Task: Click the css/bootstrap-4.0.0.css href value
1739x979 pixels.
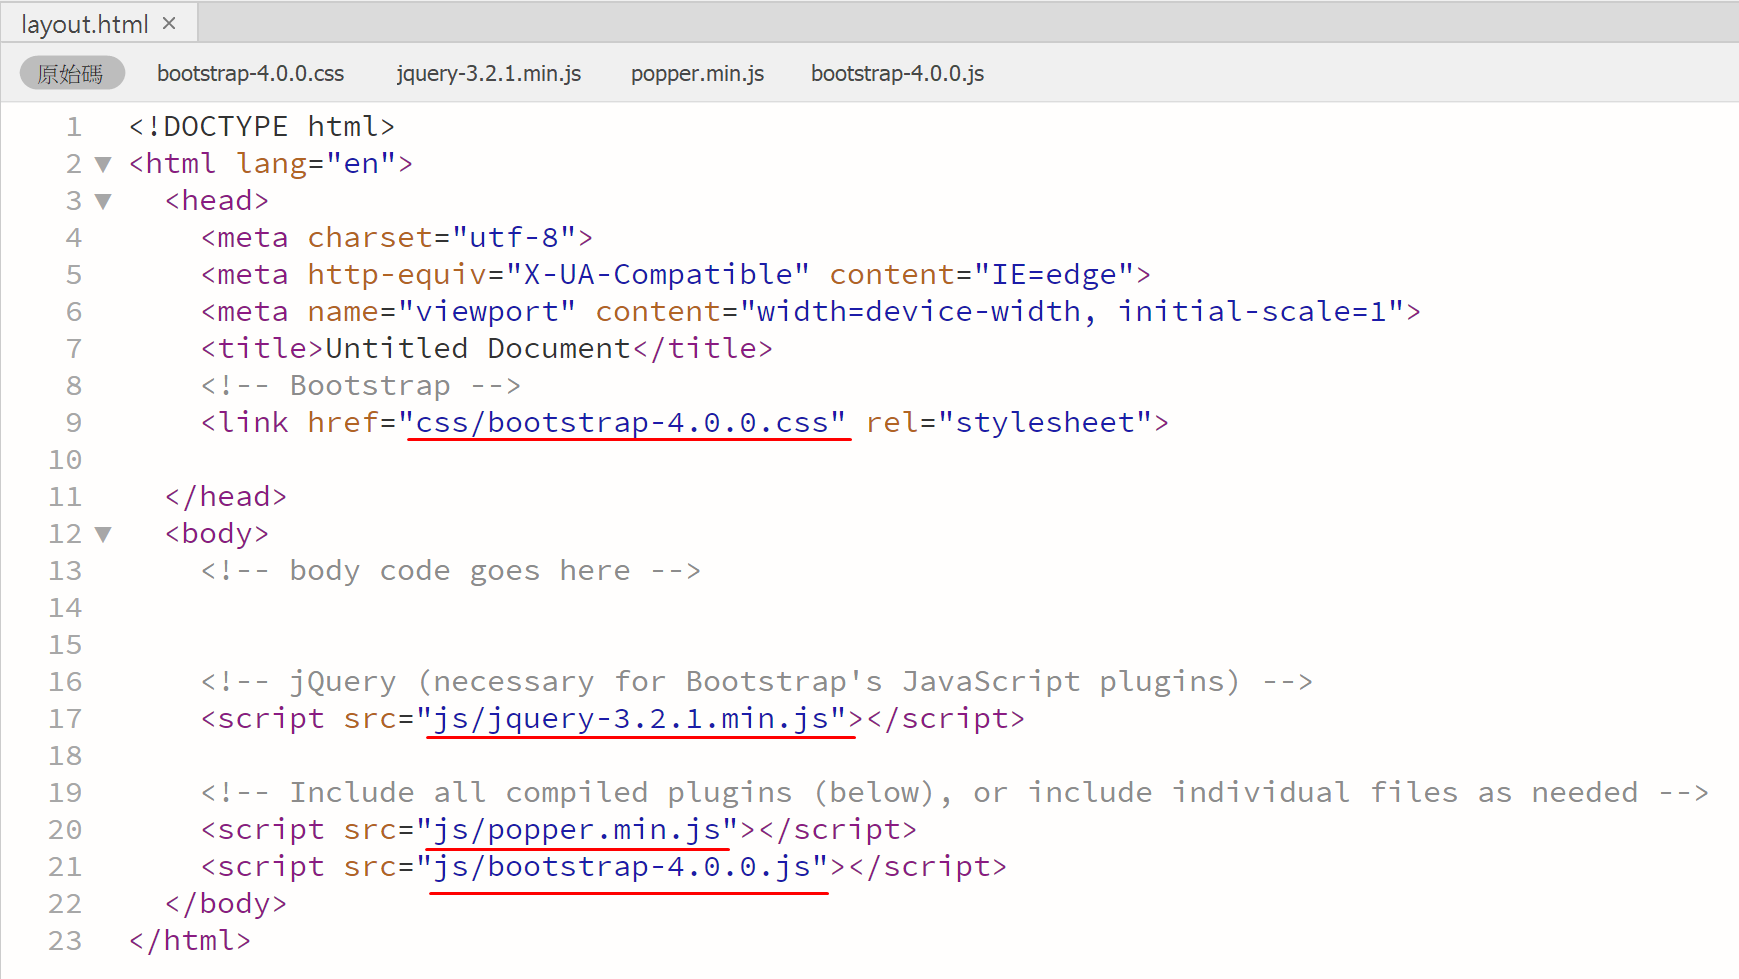Action: tap(622, 423)
